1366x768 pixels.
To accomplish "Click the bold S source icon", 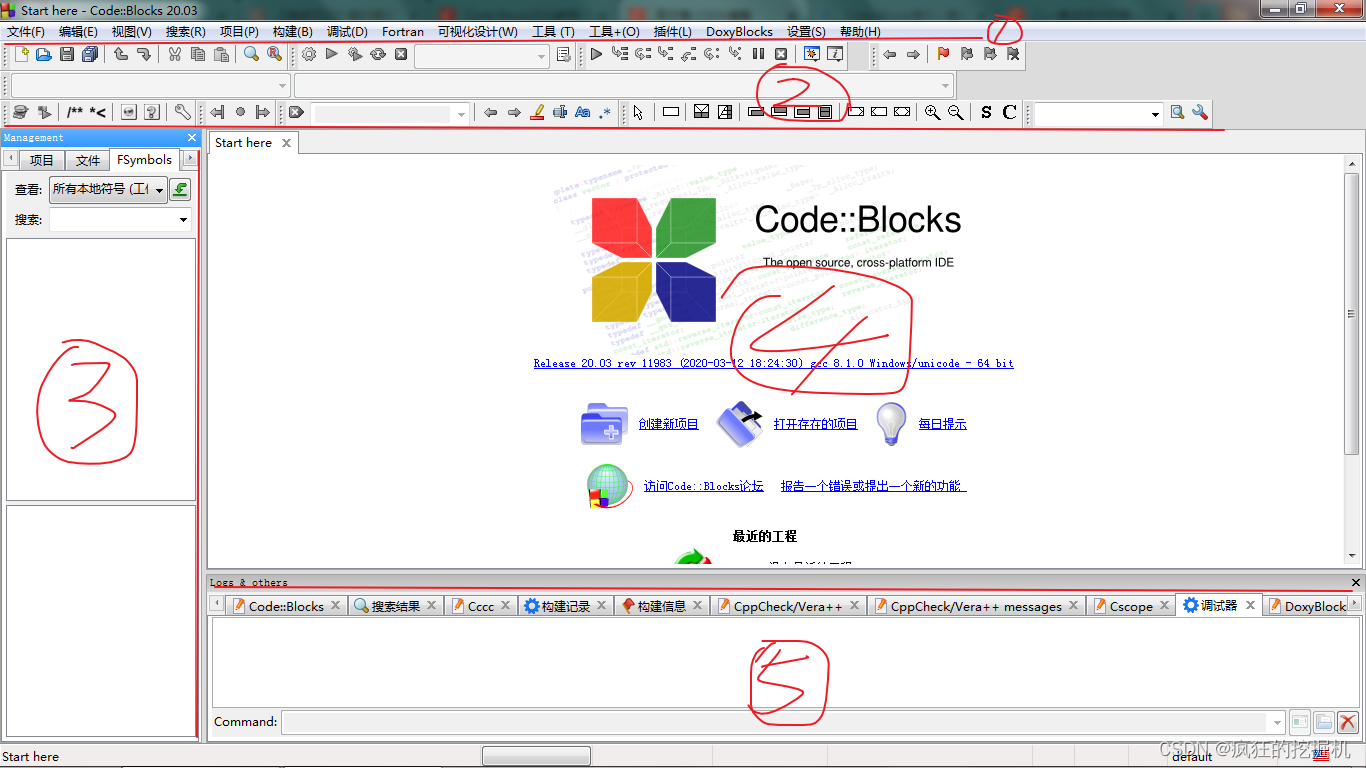I will click(x=986, y=112).
